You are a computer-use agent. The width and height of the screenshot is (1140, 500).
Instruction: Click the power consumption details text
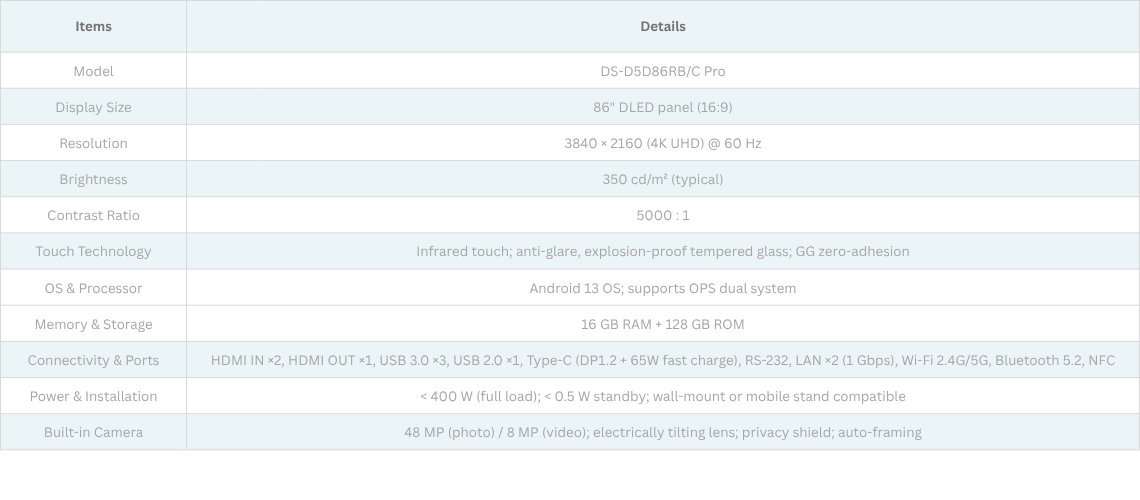coord(662,396)
